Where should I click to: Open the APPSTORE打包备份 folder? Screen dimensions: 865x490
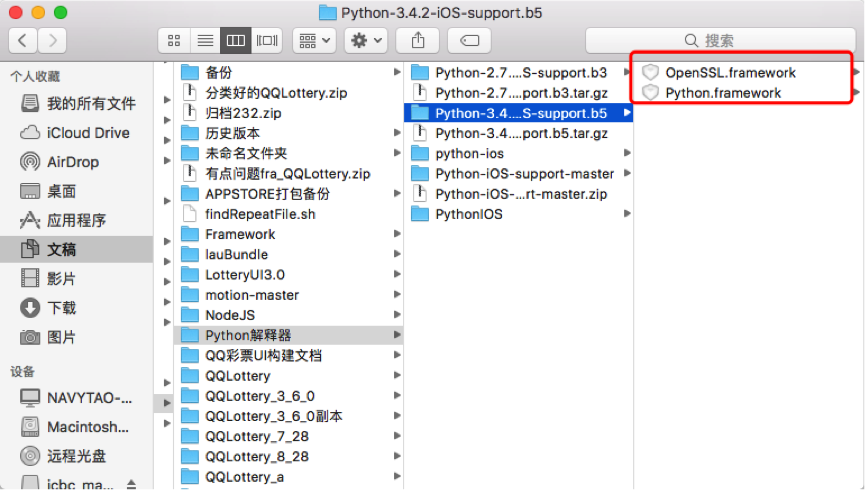coord(289,194)
